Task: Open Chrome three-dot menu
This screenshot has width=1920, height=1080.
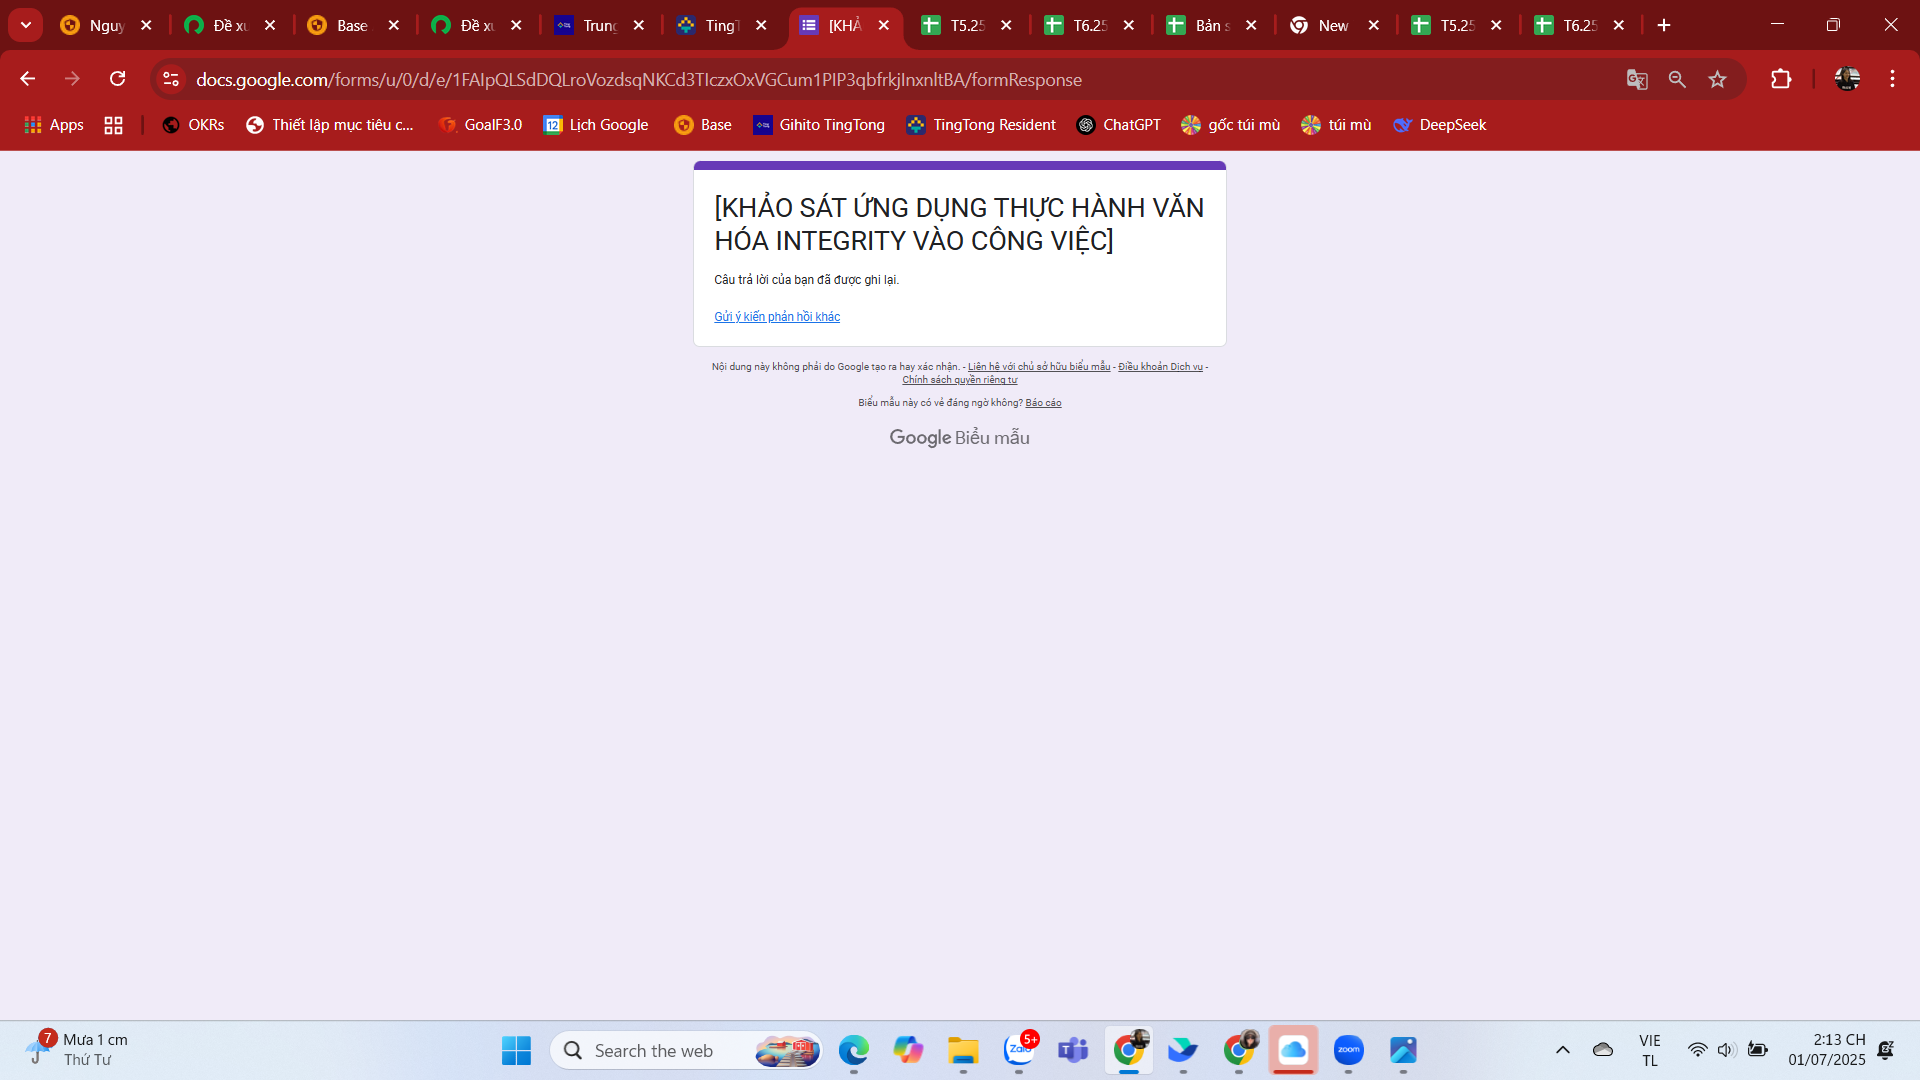Action: (x=1892, y=79)
